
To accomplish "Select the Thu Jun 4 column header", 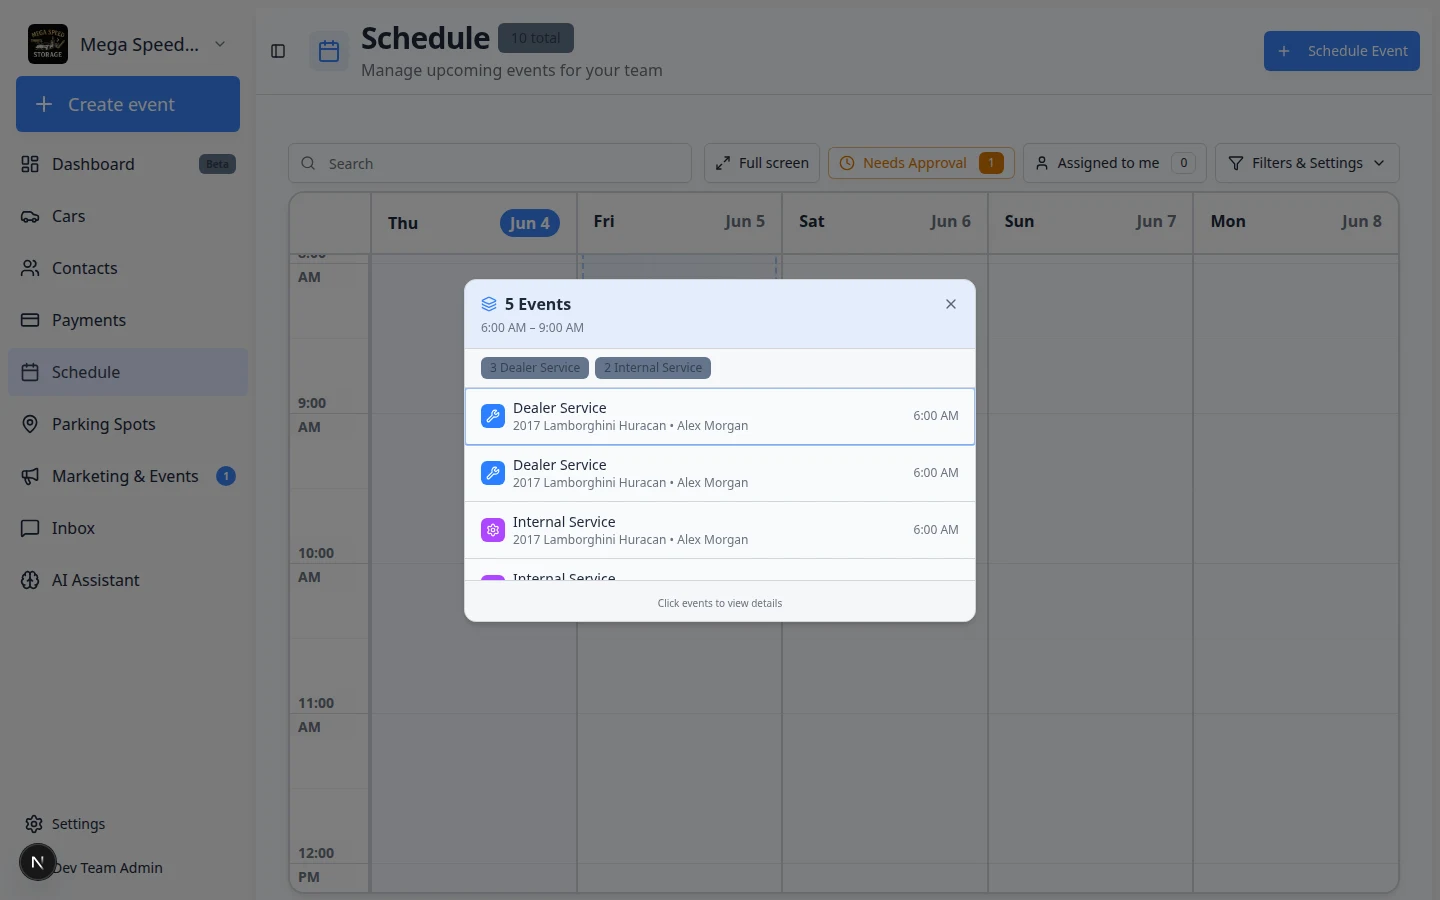I will [x=474, y=223].
